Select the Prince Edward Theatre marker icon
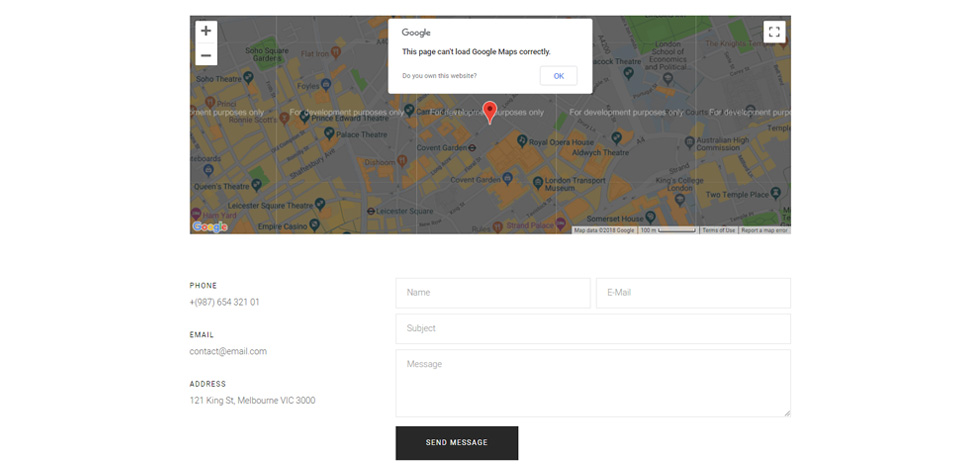 (x=304, y=116)
